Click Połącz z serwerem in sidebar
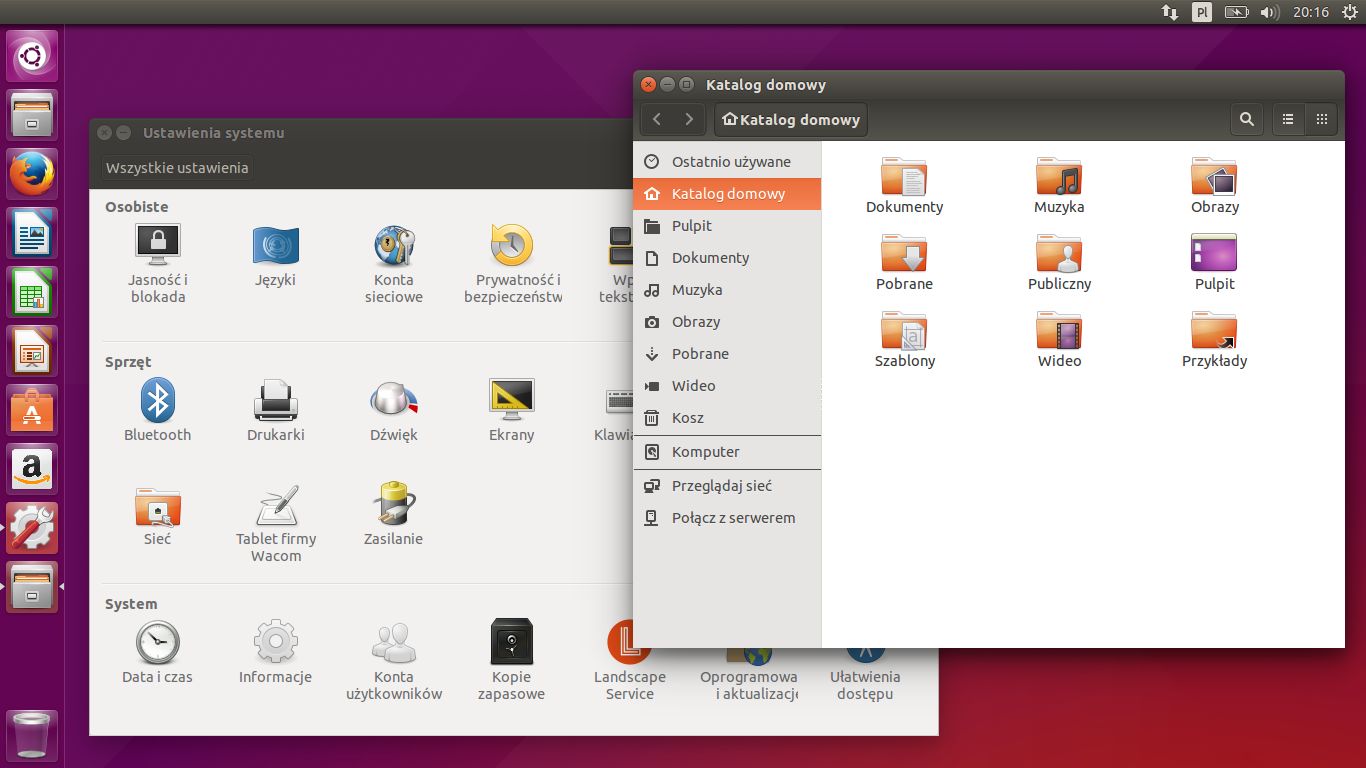Image resolution: width=1366 pixels, height=768 pixels. point(727,517)
